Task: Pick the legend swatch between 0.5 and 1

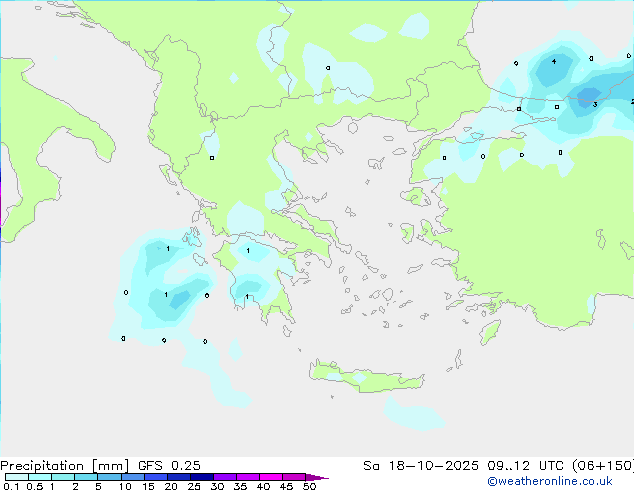Action: 40,477
